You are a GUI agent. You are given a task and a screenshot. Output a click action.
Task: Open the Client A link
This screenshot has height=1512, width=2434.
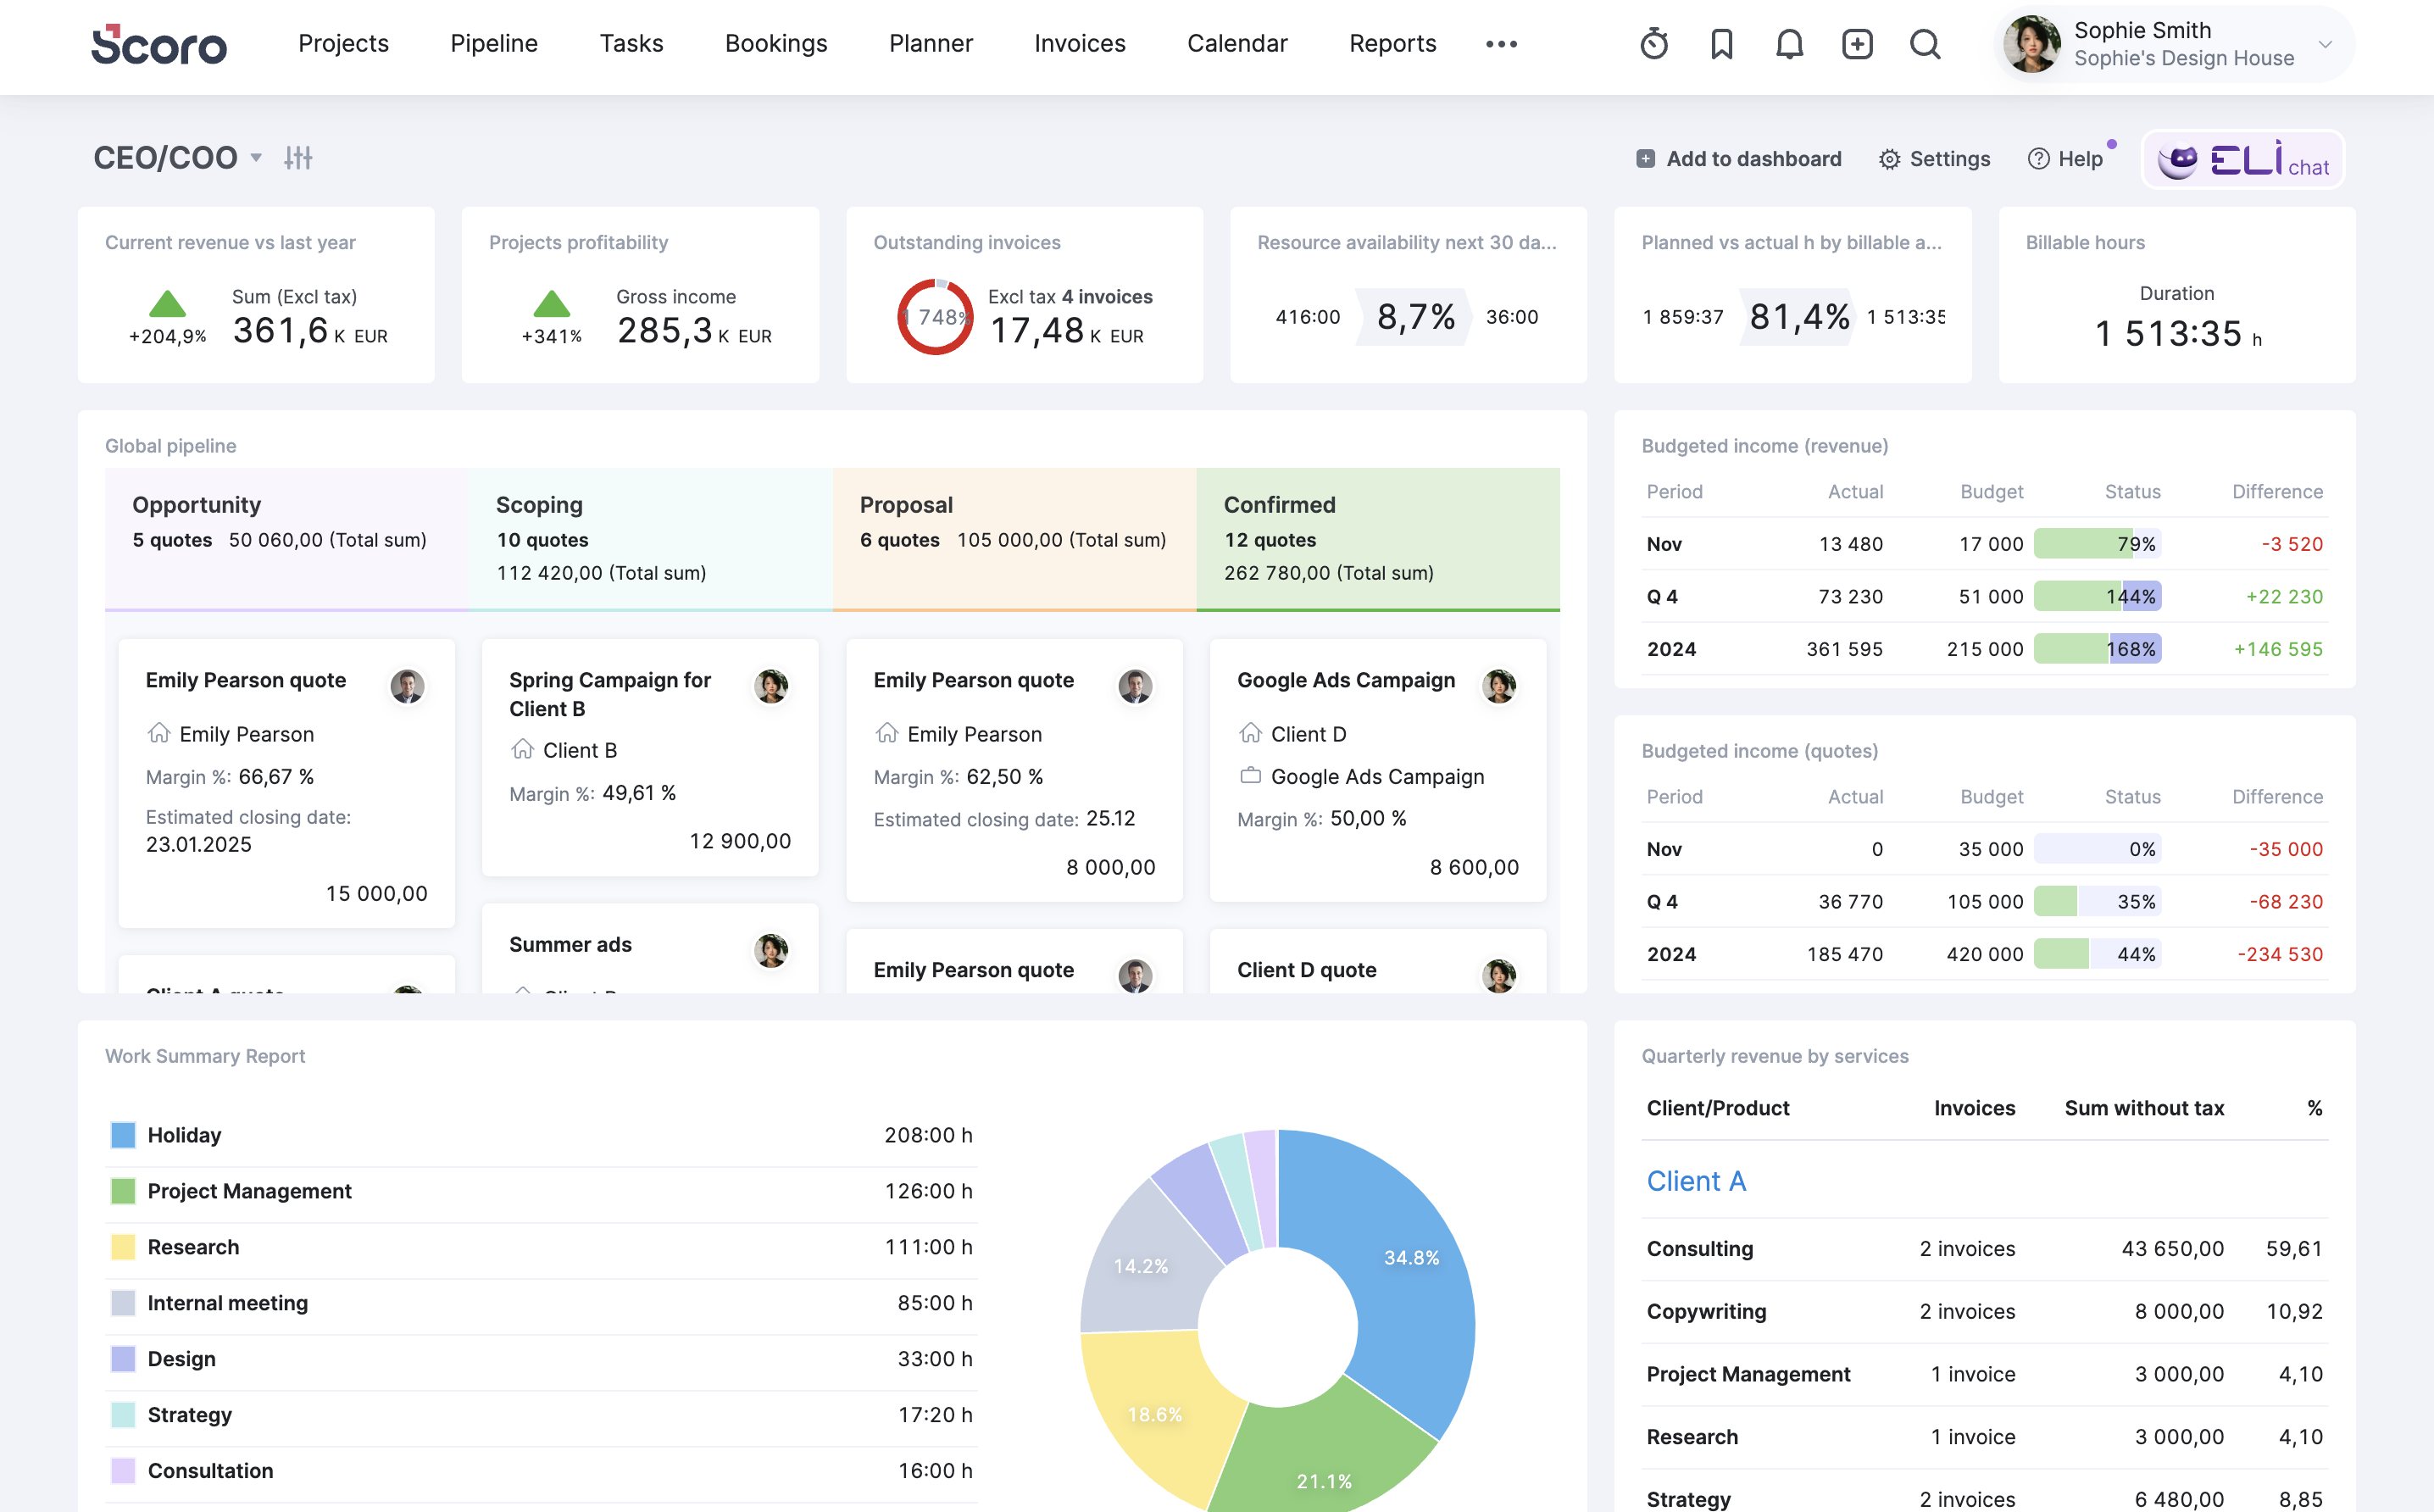tap(1696, 1181)
